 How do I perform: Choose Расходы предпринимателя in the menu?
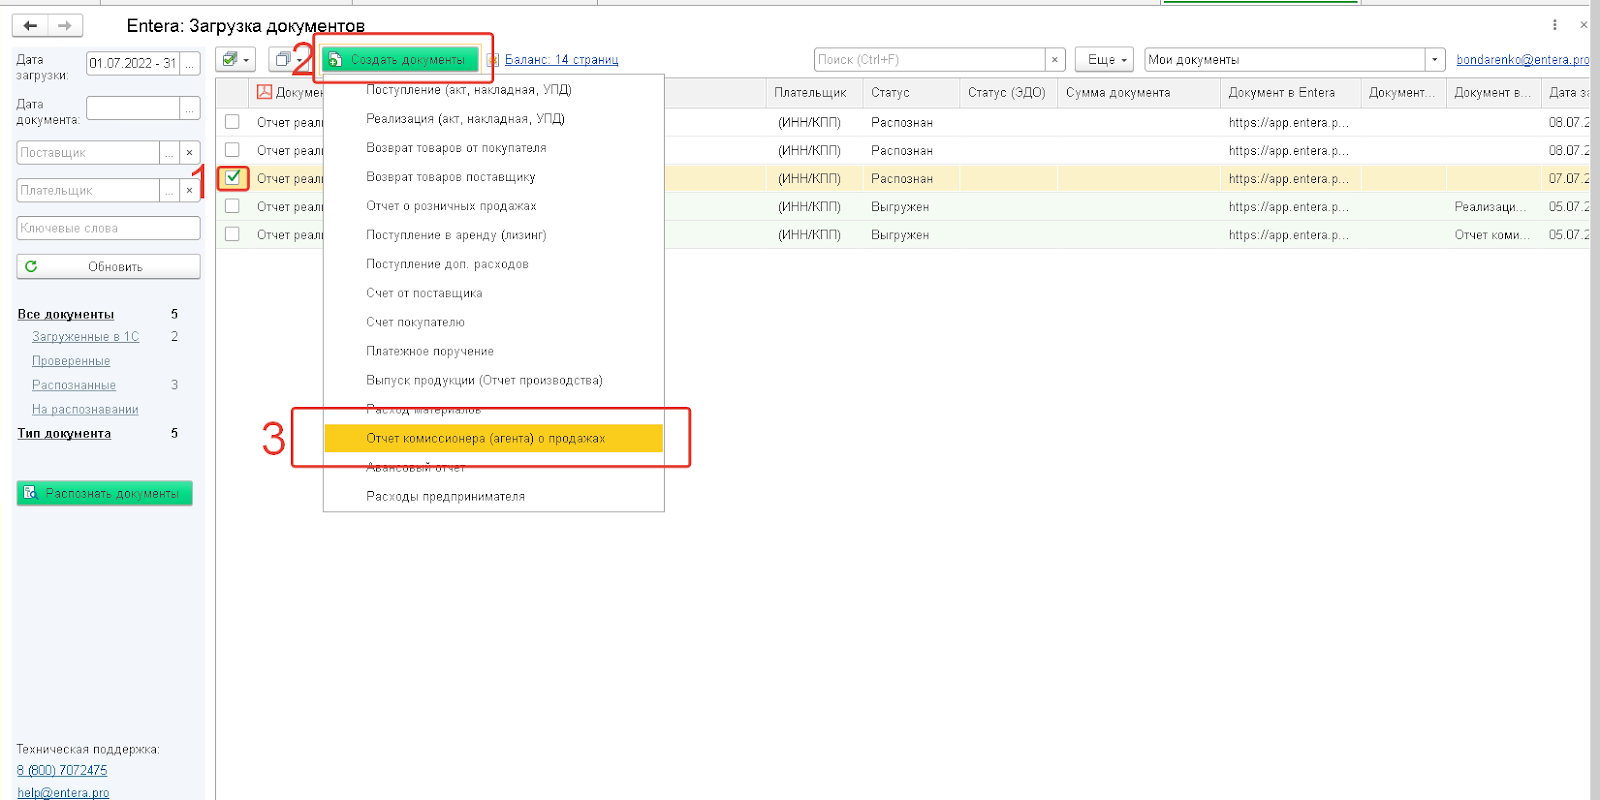494,496
